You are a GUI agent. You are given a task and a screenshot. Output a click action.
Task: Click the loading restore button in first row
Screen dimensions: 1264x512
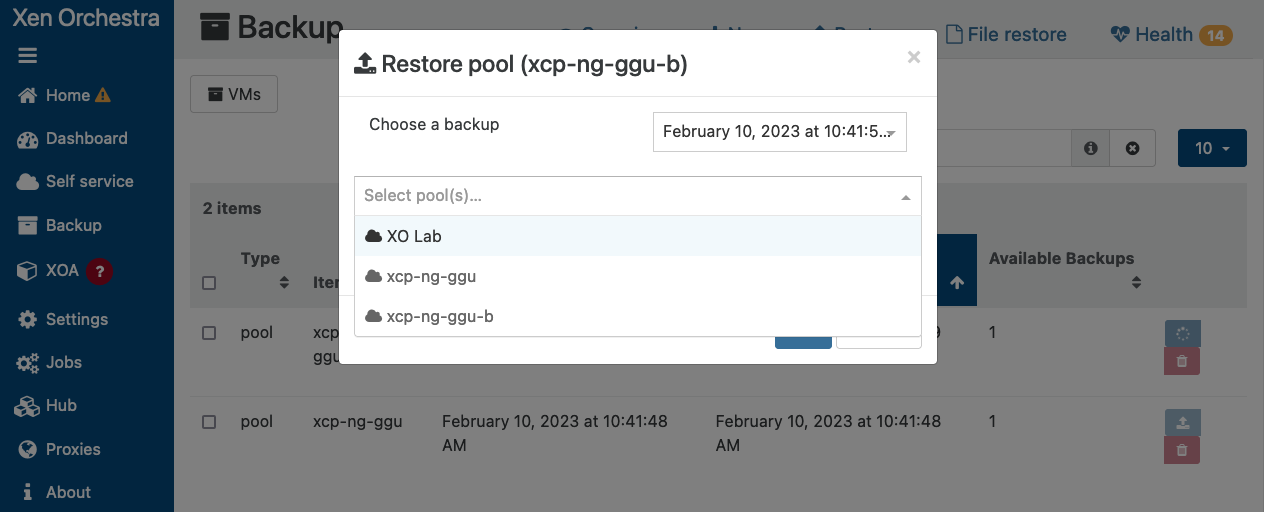click(x=1182, y=334)
